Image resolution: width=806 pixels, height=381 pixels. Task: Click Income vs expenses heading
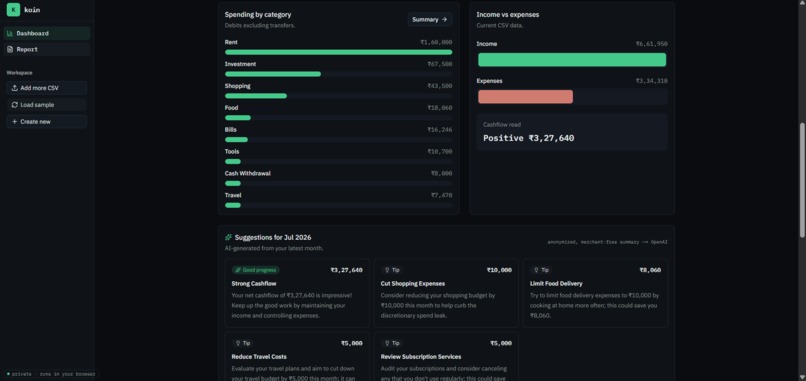click(x=508, y=14)
